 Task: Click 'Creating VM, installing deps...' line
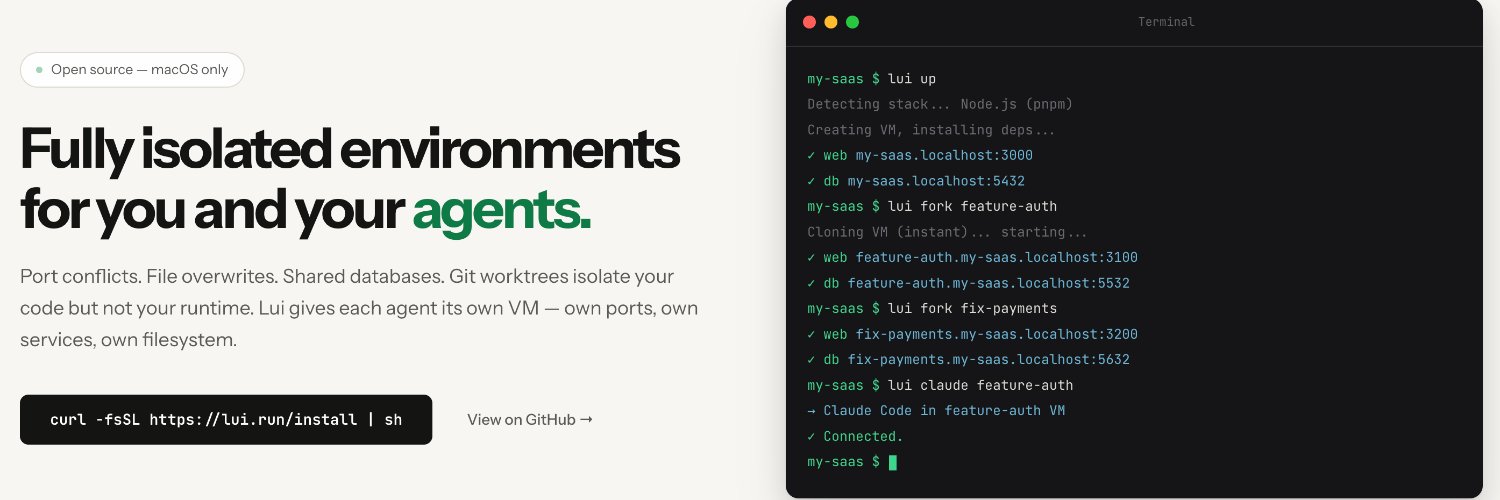932,130
